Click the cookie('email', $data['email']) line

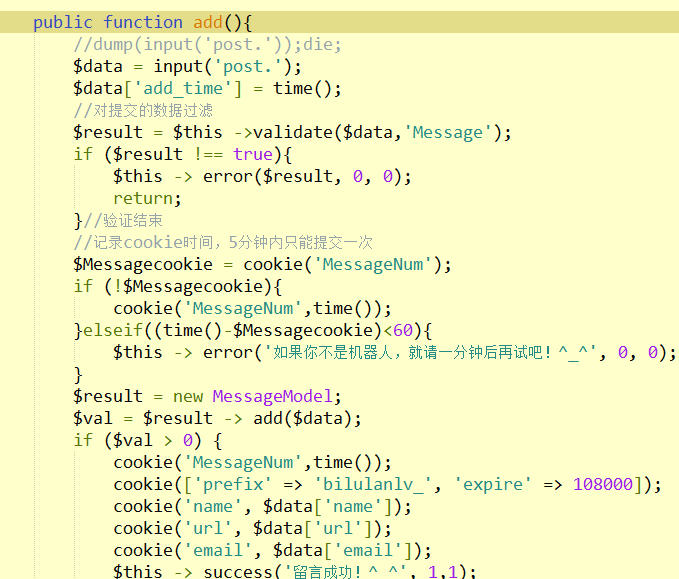[272, 550]
